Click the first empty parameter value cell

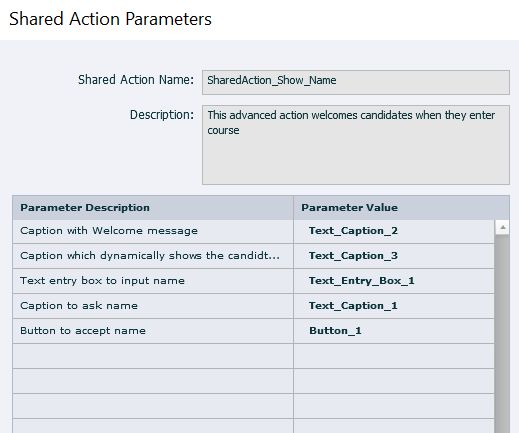coord(394,356)
